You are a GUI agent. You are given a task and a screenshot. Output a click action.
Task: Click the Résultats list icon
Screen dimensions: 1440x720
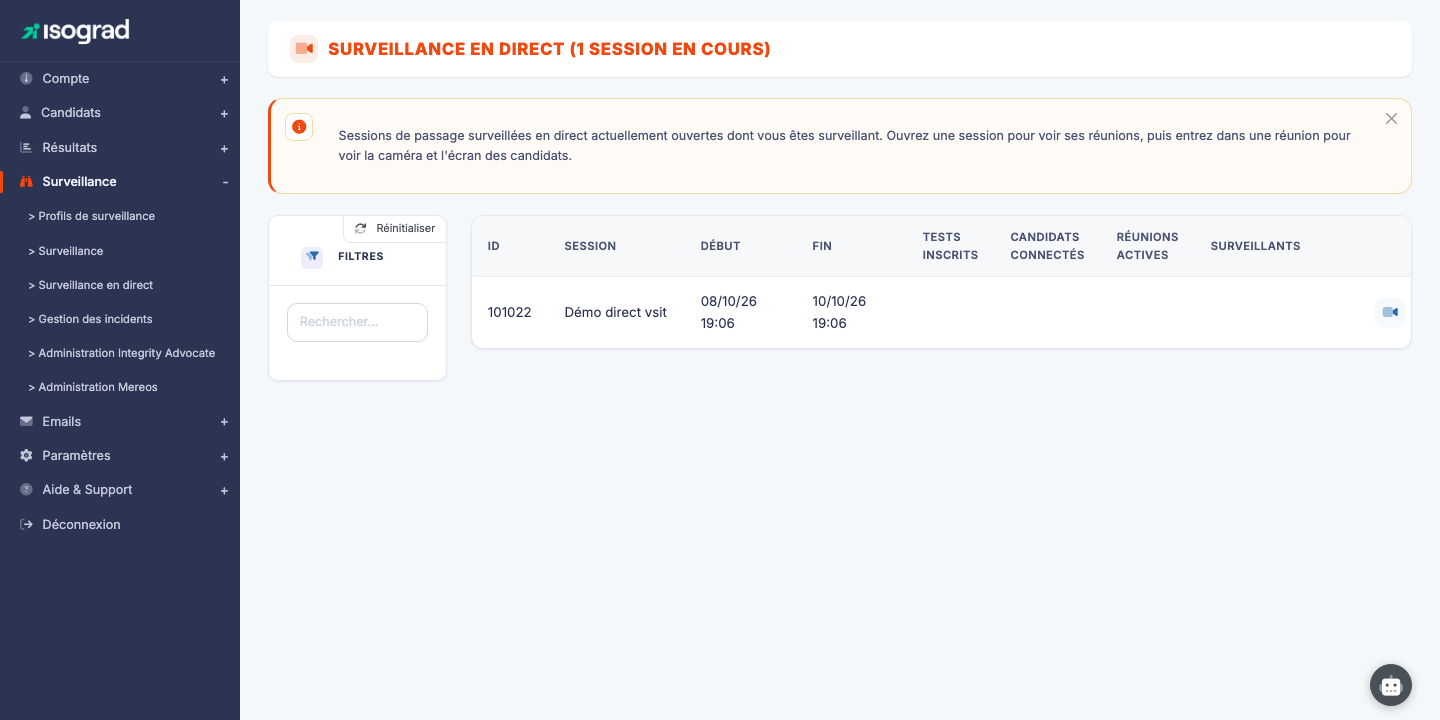coord(26,147)
